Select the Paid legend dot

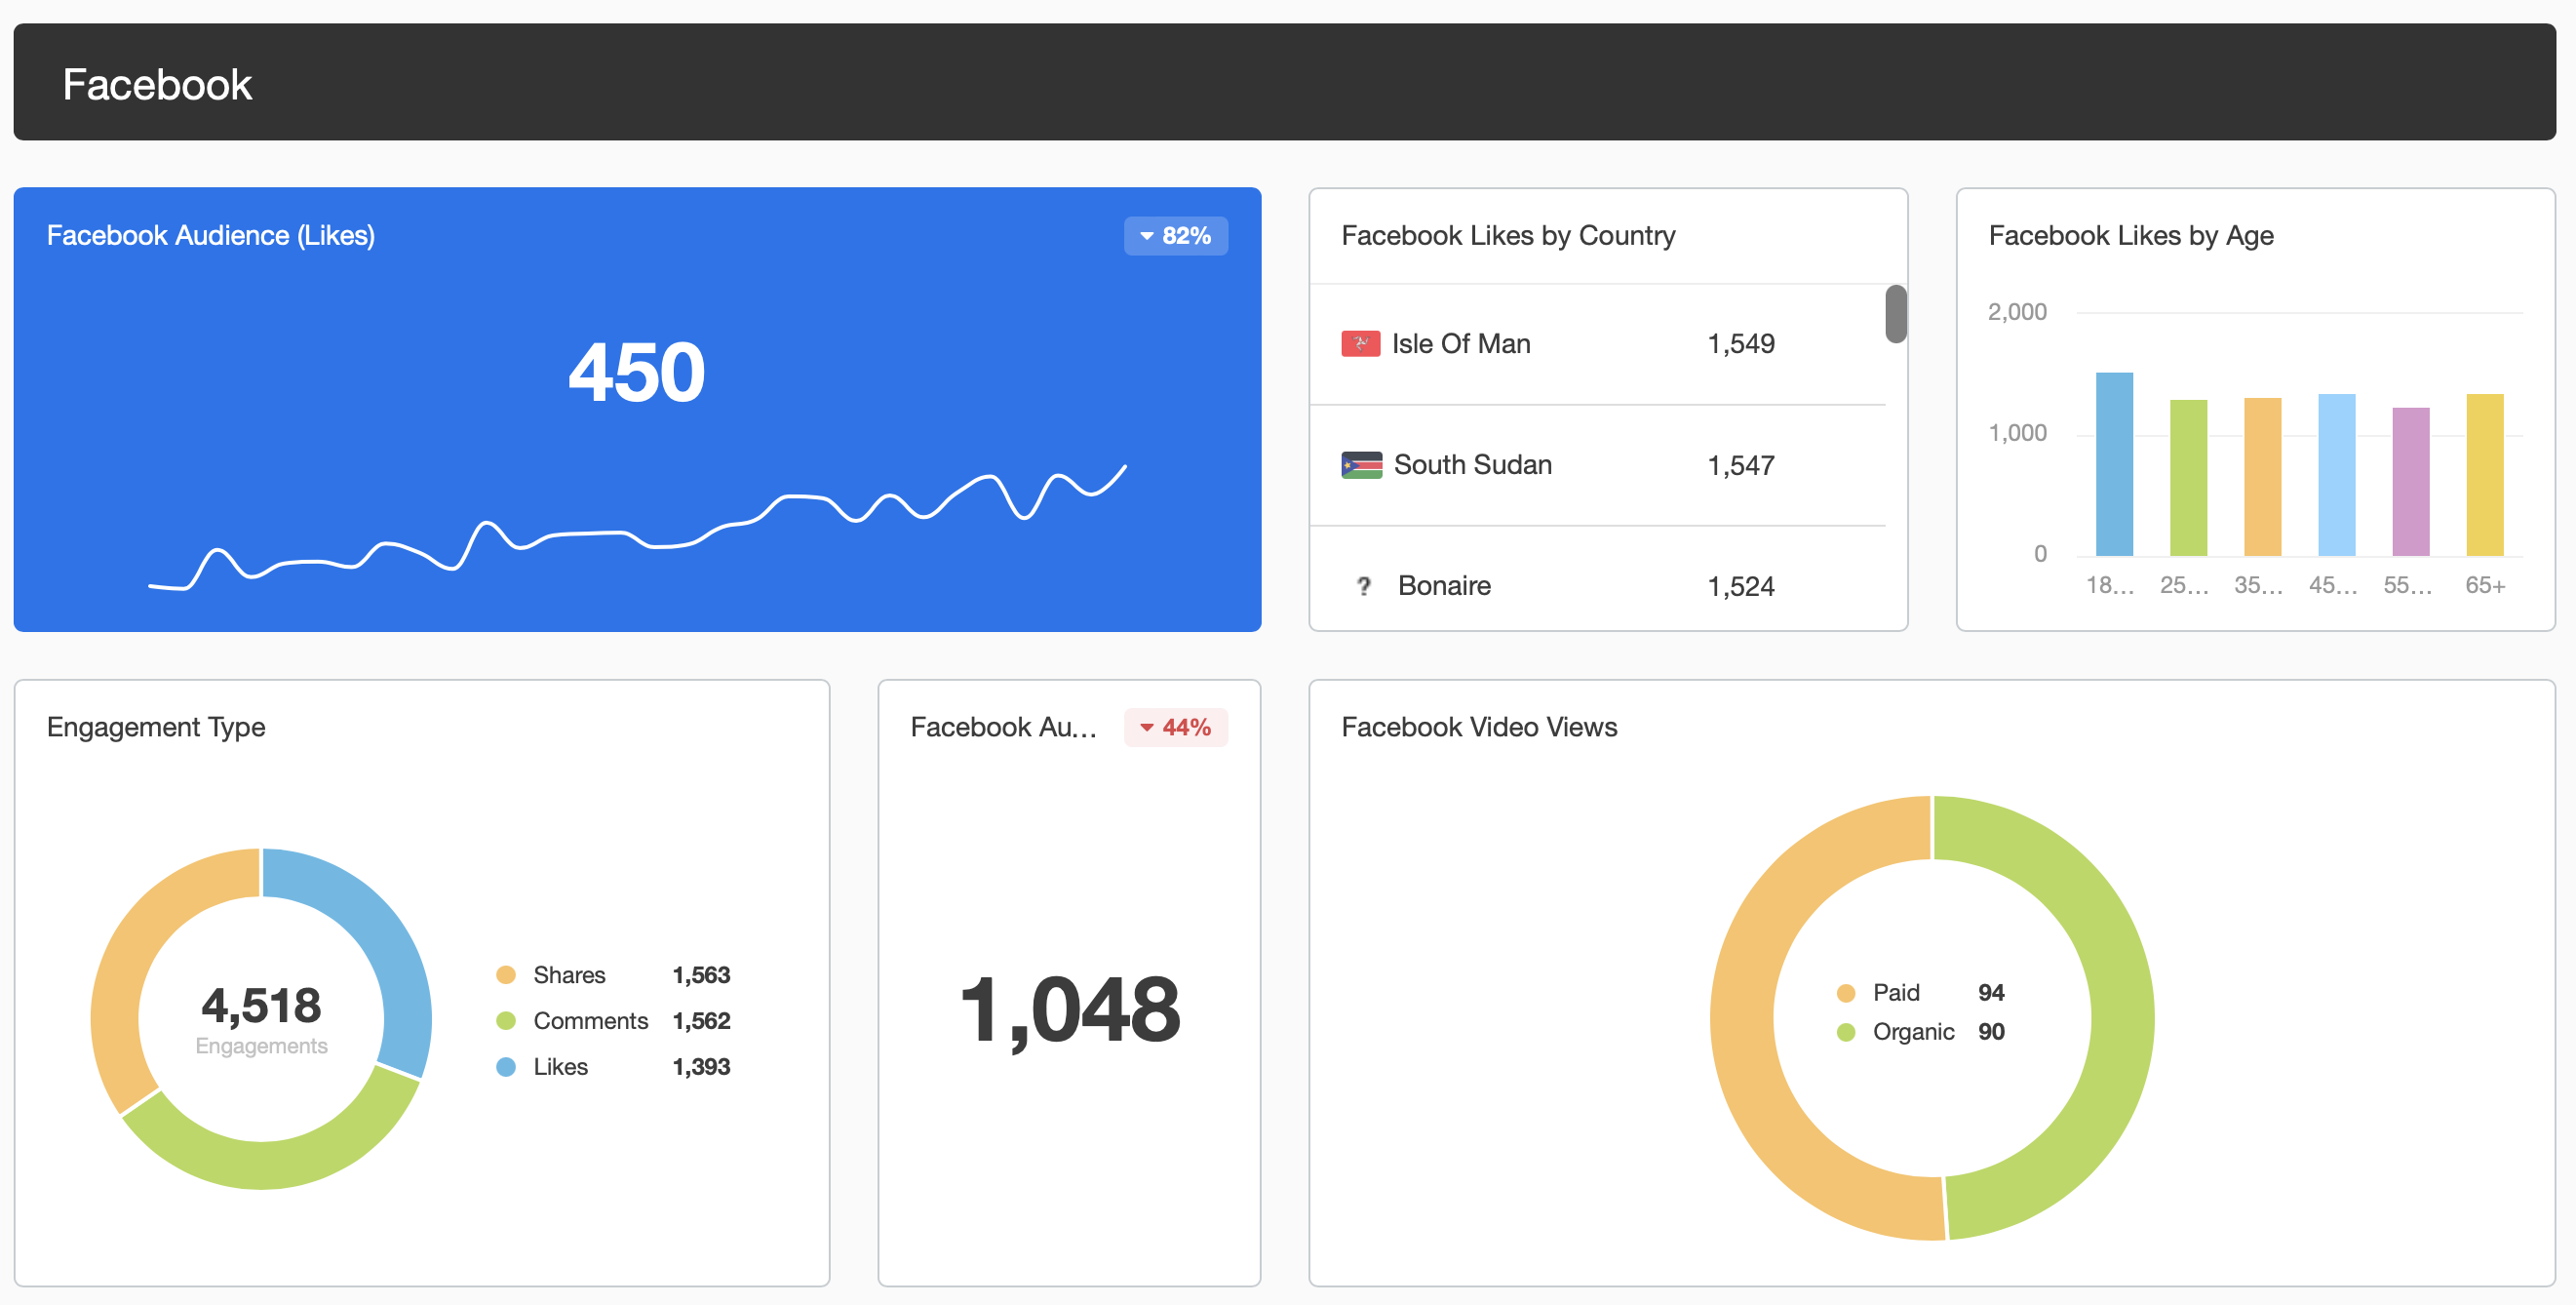1846,993
